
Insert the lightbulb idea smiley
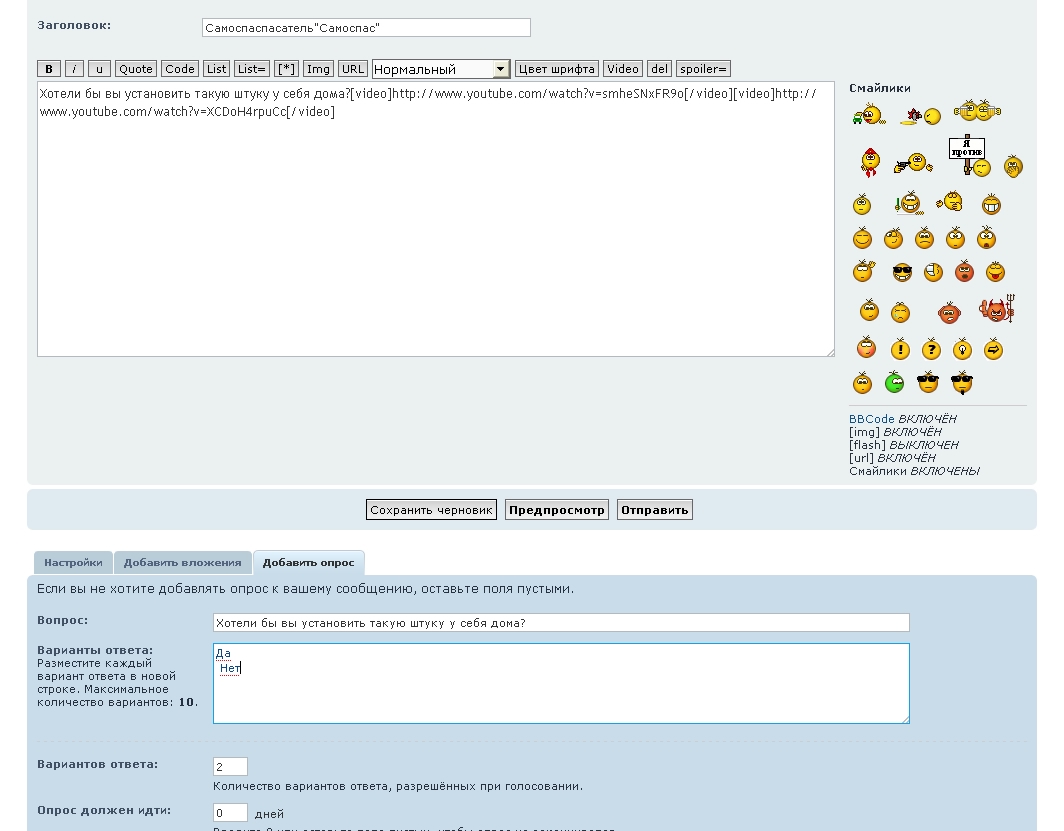pos(962,349)
